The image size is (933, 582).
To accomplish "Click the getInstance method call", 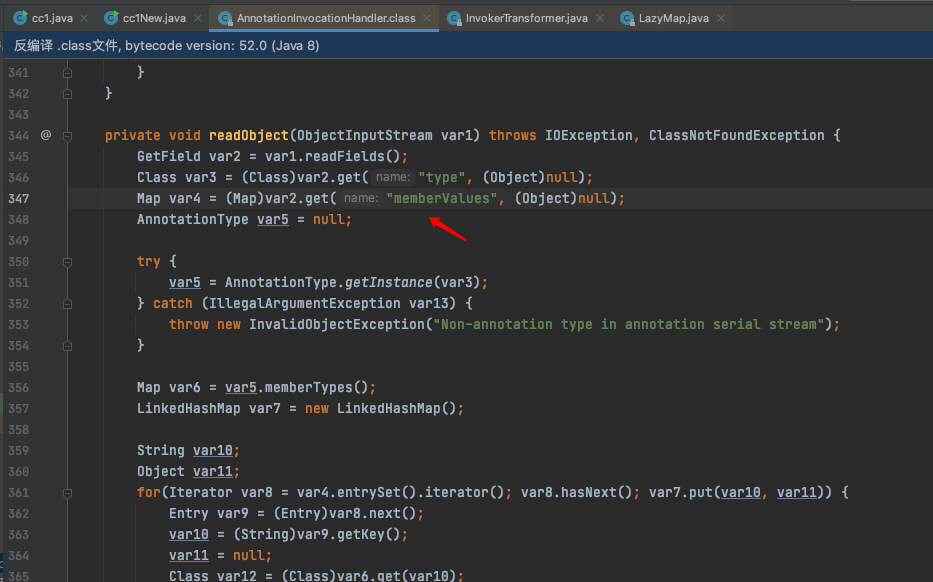I will (x=389, y=283).
